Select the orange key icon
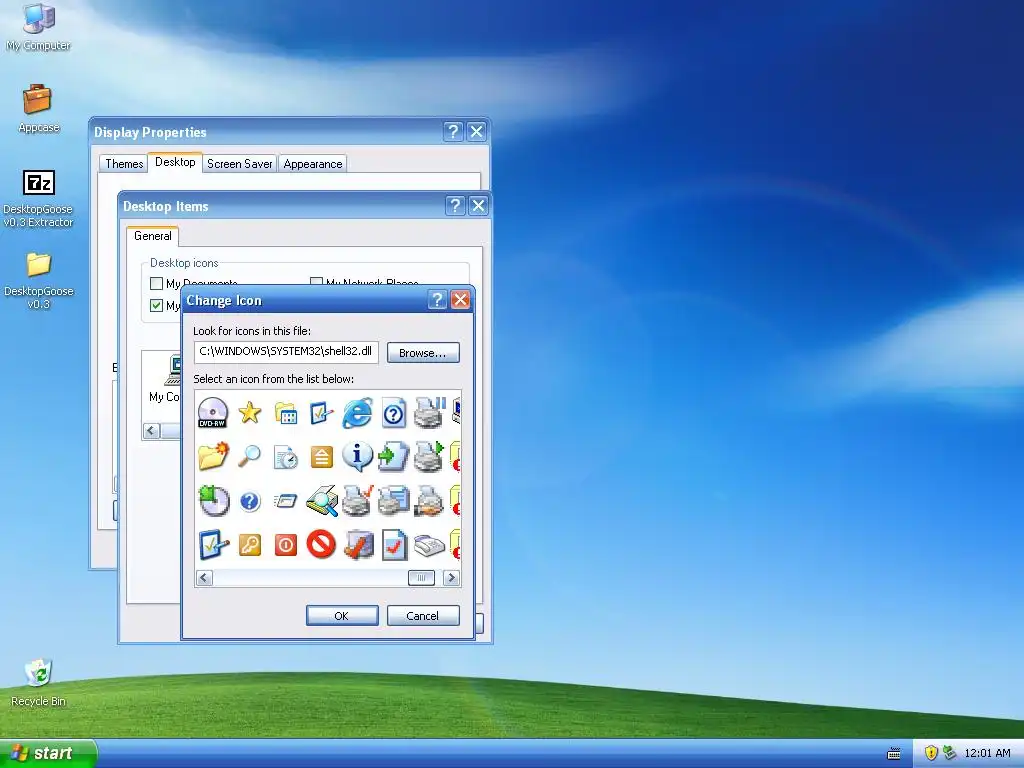The height and width of the screenshot is (768, 1024). (x=249, y=545)
